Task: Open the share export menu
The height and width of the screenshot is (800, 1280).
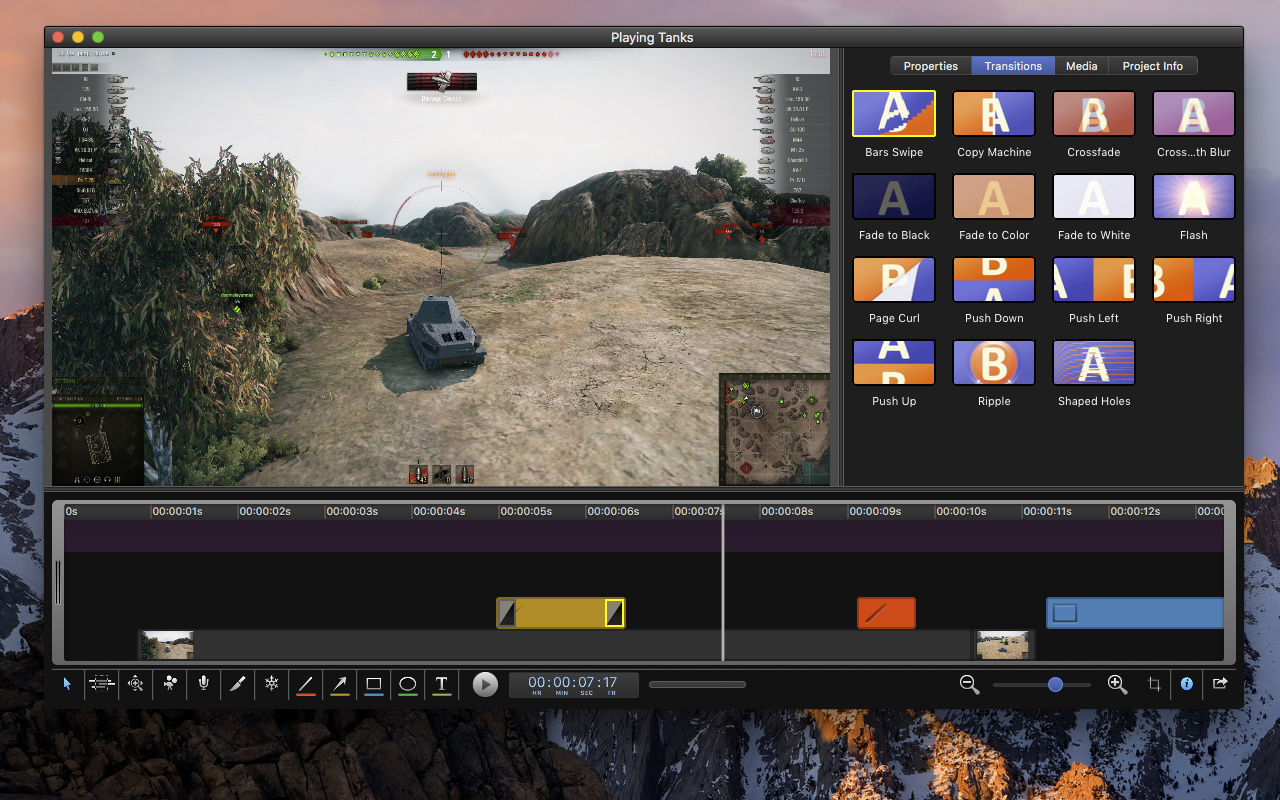Action: click(1220, 684)
